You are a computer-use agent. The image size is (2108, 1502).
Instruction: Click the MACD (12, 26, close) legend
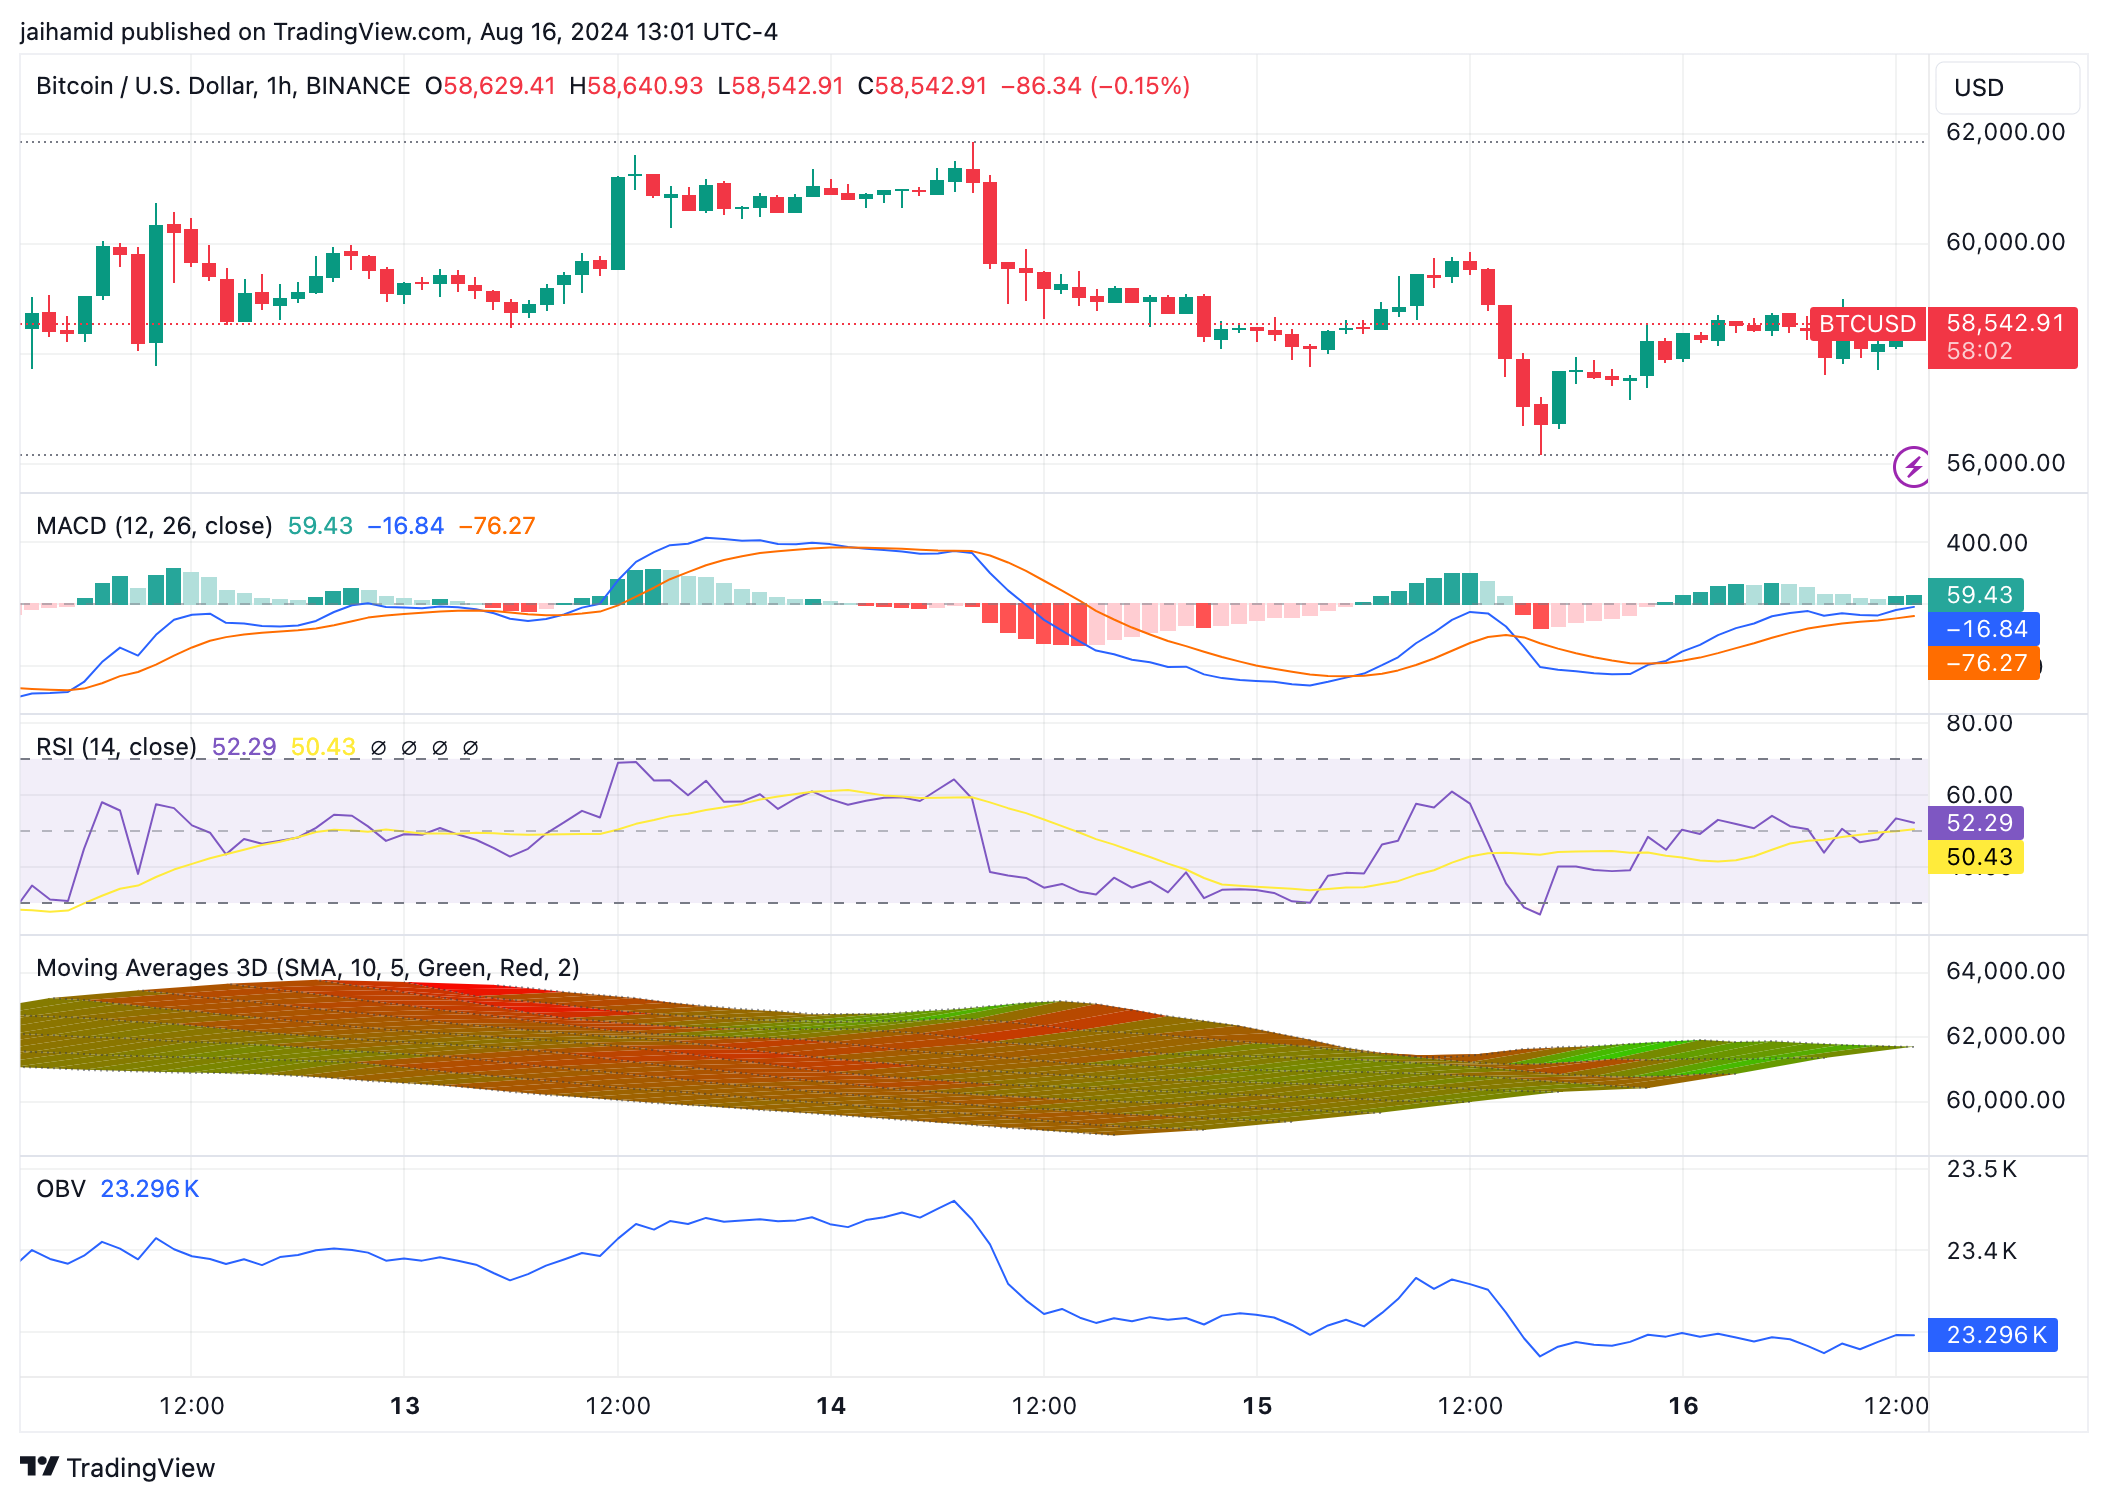point(154,526)
